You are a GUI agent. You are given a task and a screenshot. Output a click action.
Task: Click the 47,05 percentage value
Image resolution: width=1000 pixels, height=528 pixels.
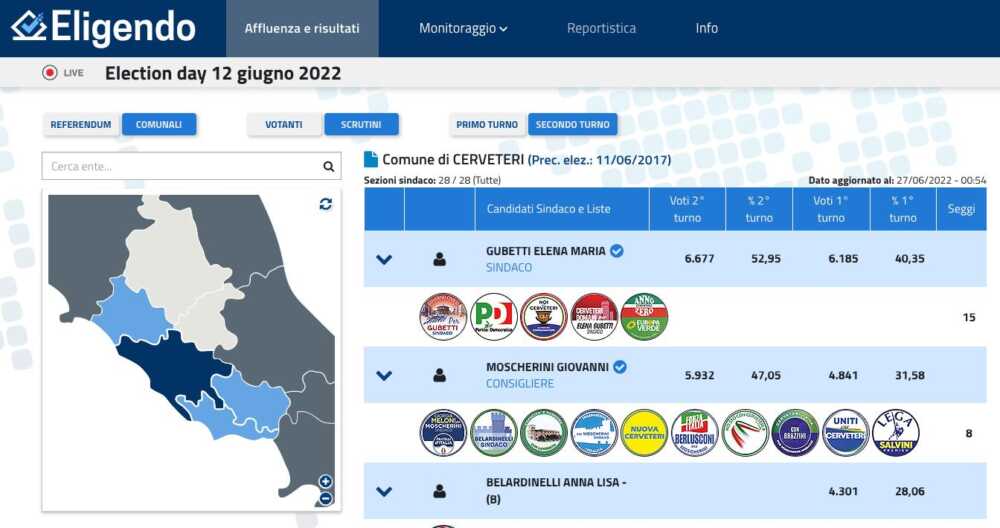coord(766,375)
